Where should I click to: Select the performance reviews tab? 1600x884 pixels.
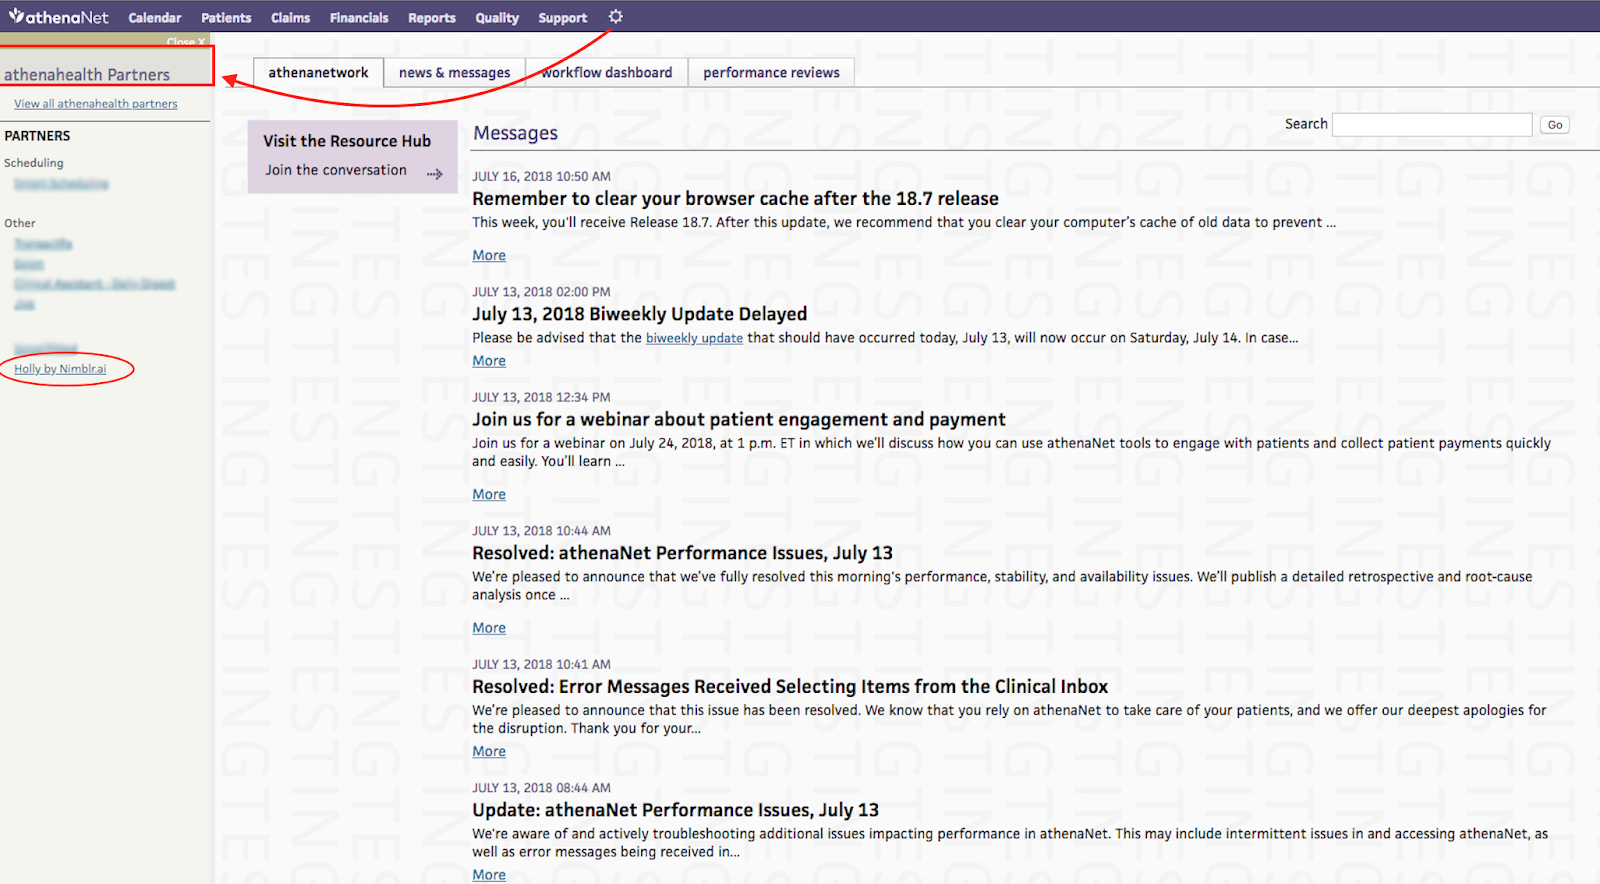coord(771,73)
